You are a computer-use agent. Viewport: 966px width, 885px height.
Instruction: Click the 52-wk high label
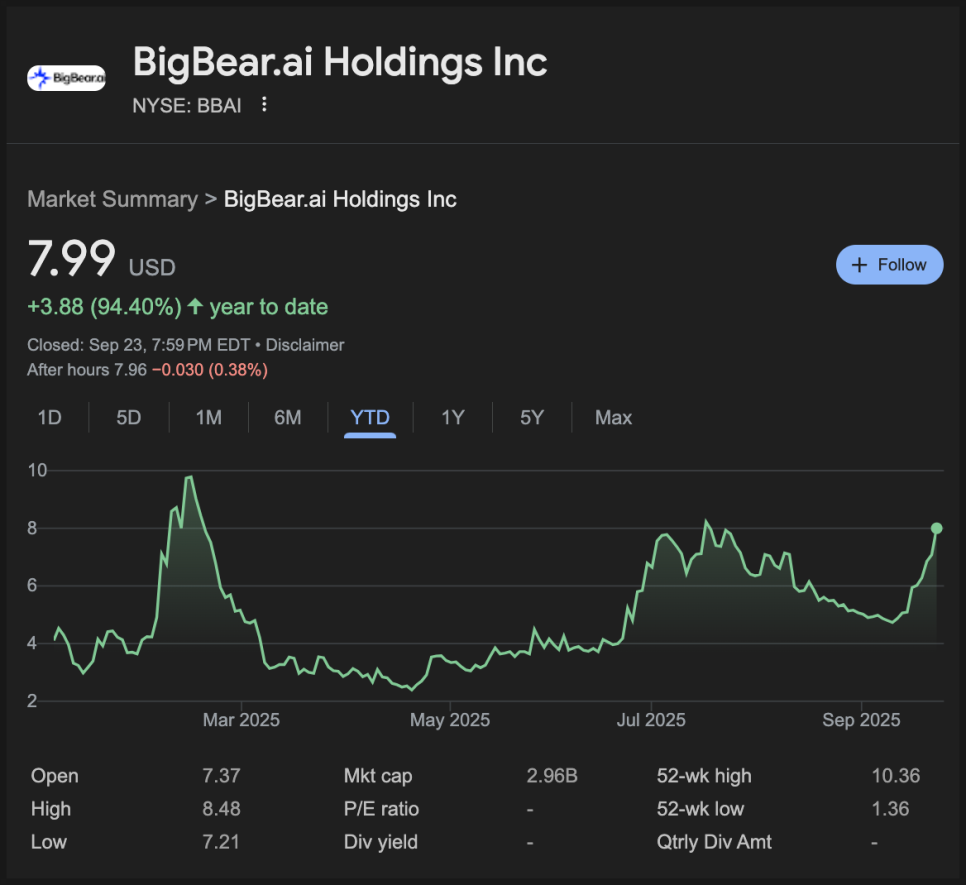(x=704, y=776)
